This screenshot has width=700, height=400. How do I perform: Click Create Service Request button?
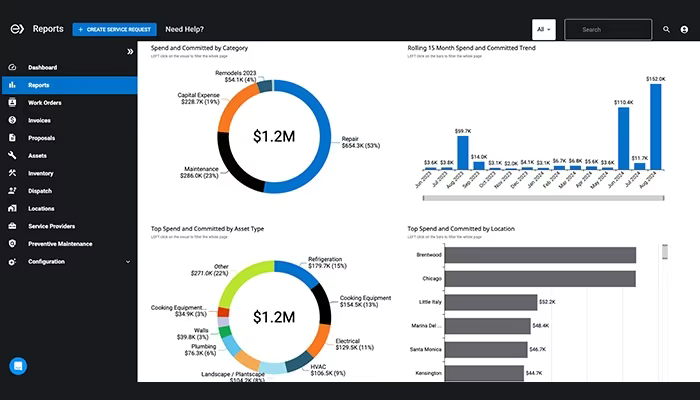pyautogui.click(x=114, y=29)
